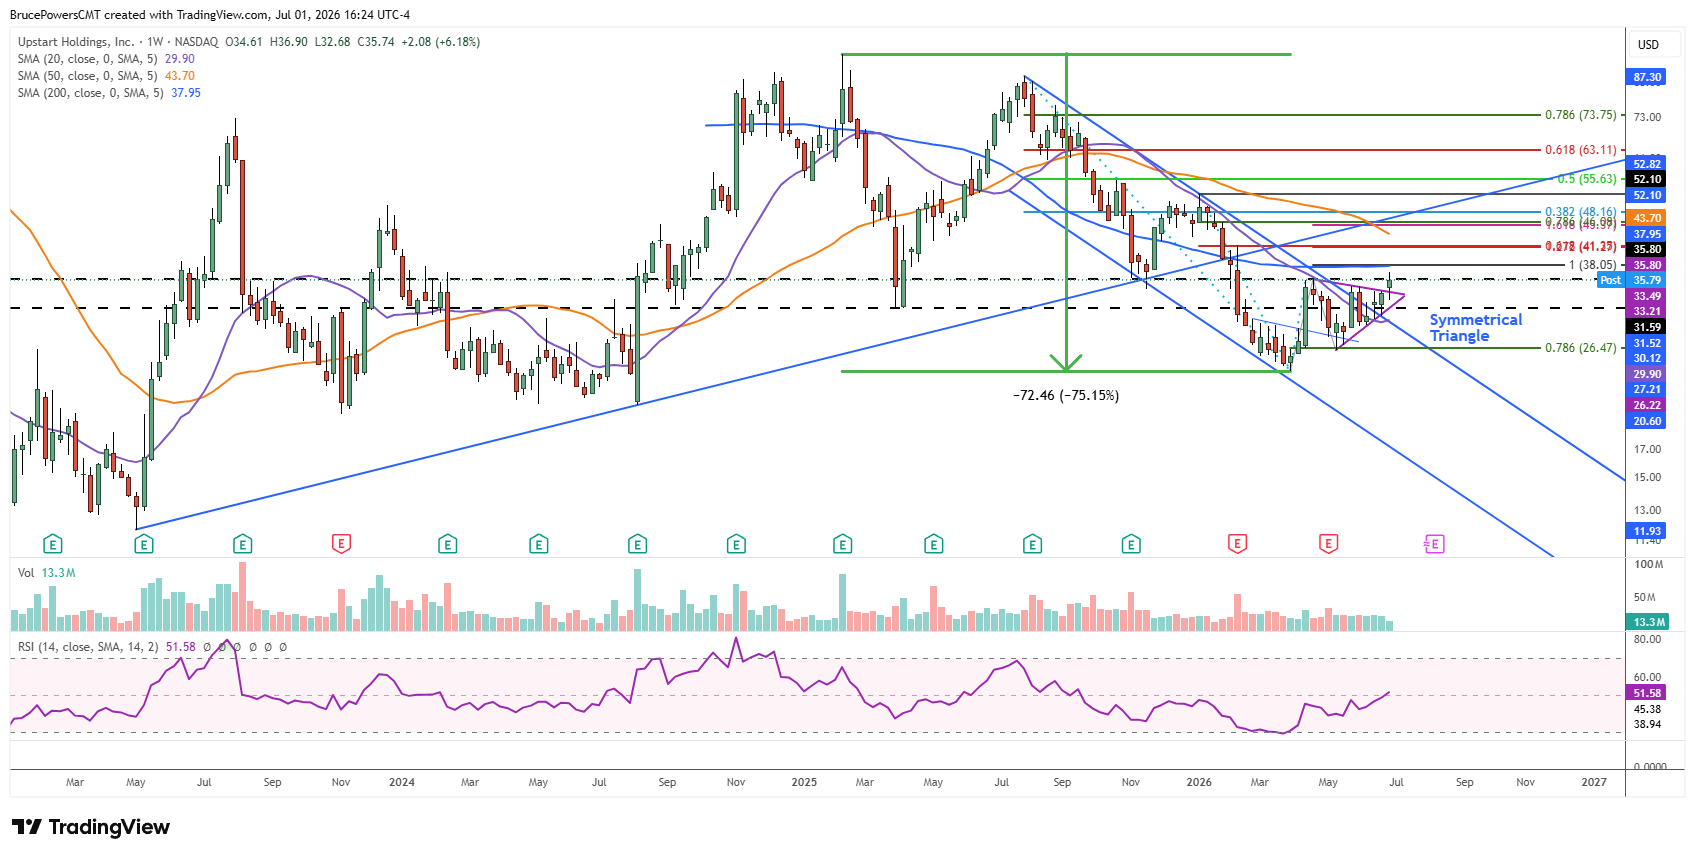Image resolution: width=1695 pixels, height=857 pixels.
Task: Select the 2026 label on the time axis
Action: (1199, 782)
